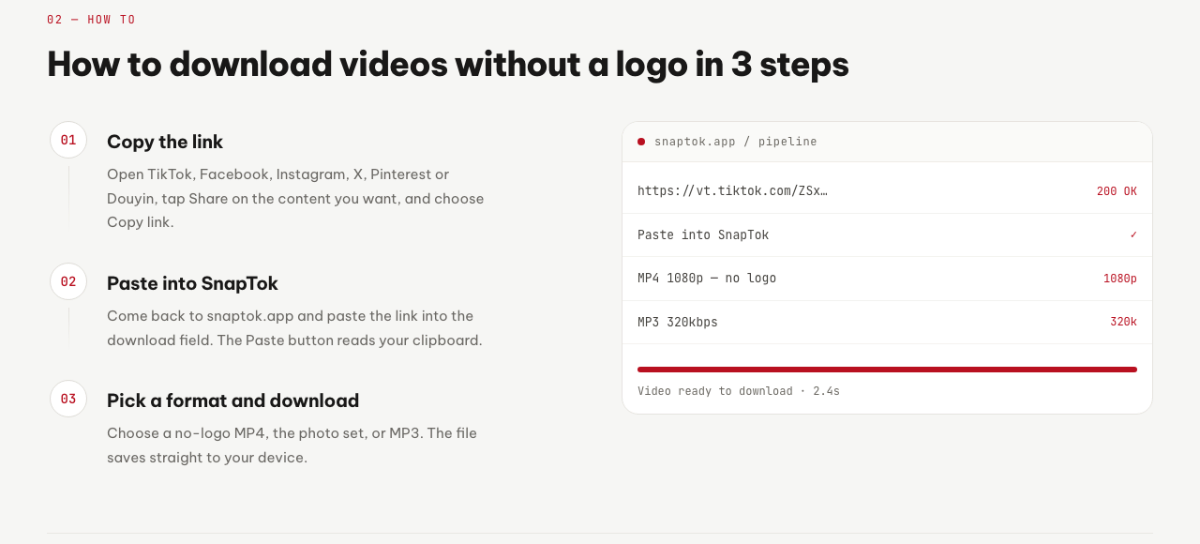Click "Video ready to download · 2.4s" status
This screenshot has height=544, width=1200.
(x=738, y=391)
